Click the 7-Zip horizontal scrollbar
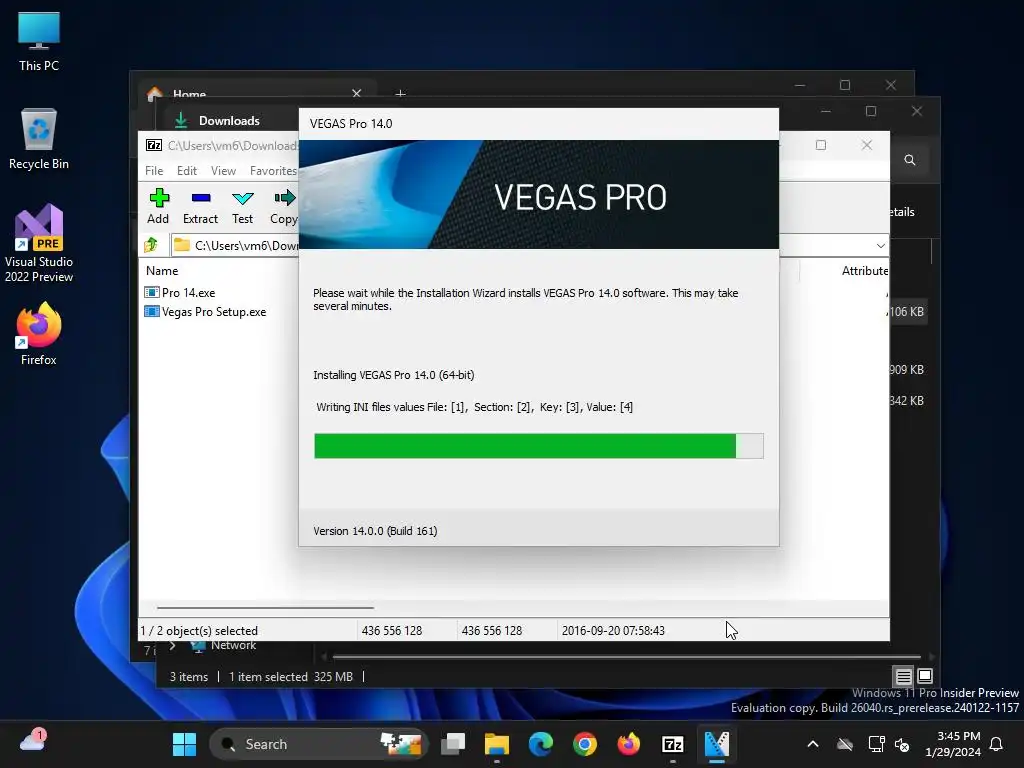Image resolution: width=1024 pixels, height=768 pixels. coord(265,607)
